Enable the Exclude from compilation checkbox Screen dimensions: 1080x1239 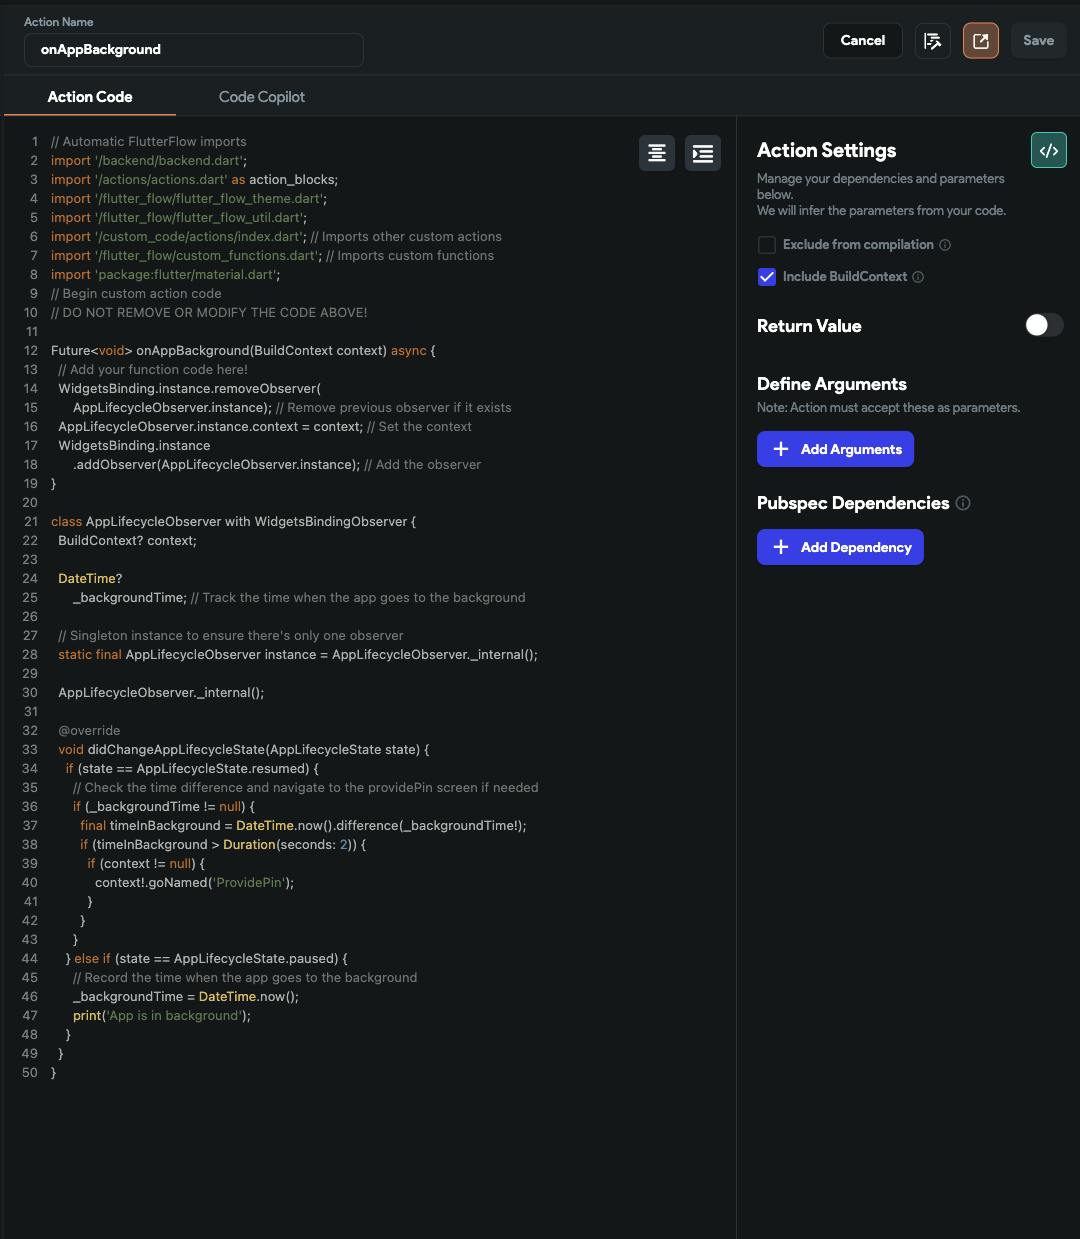tap(767, 245)
